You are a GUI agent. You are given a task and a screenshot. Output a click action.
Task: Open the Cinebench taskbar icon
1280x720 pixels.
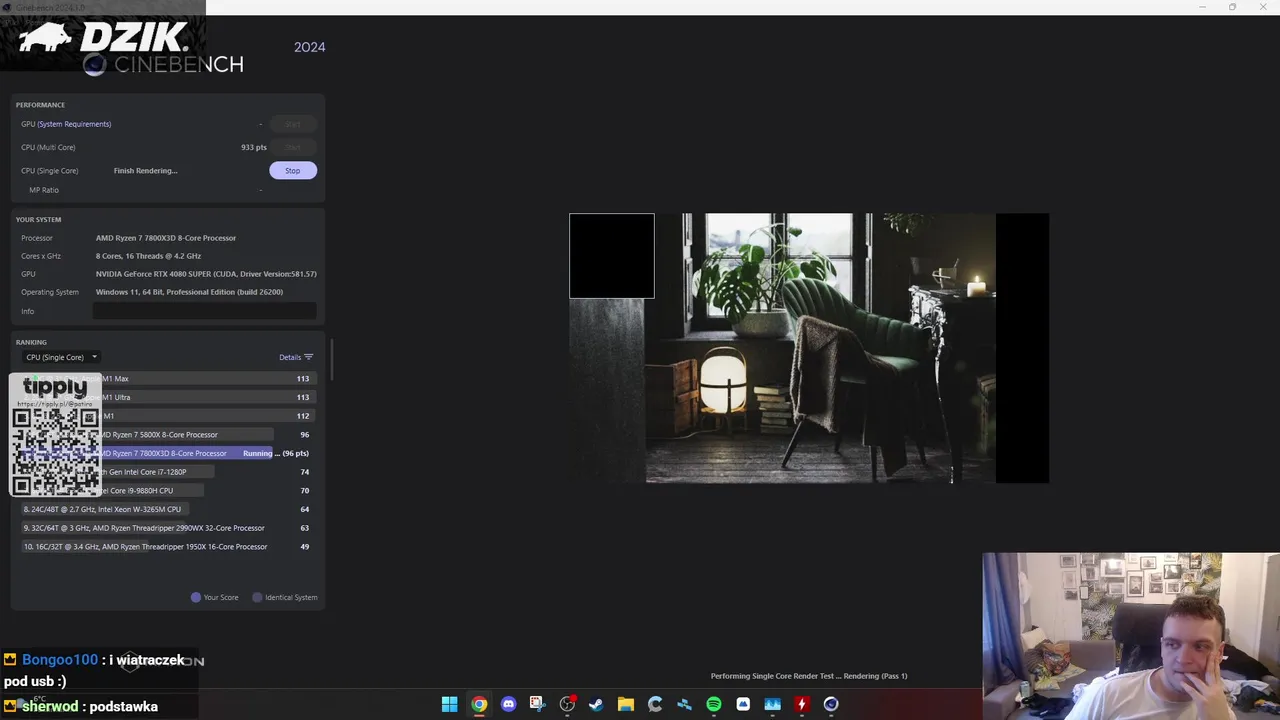tap(831, 704)
